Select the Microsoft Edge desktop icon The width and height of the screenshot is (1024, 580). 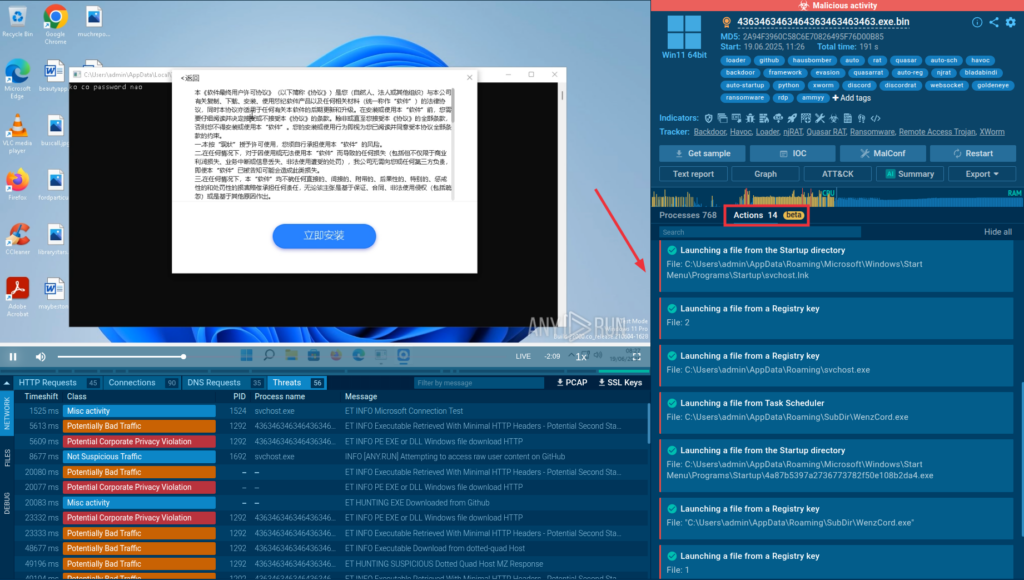click(17, 78)
